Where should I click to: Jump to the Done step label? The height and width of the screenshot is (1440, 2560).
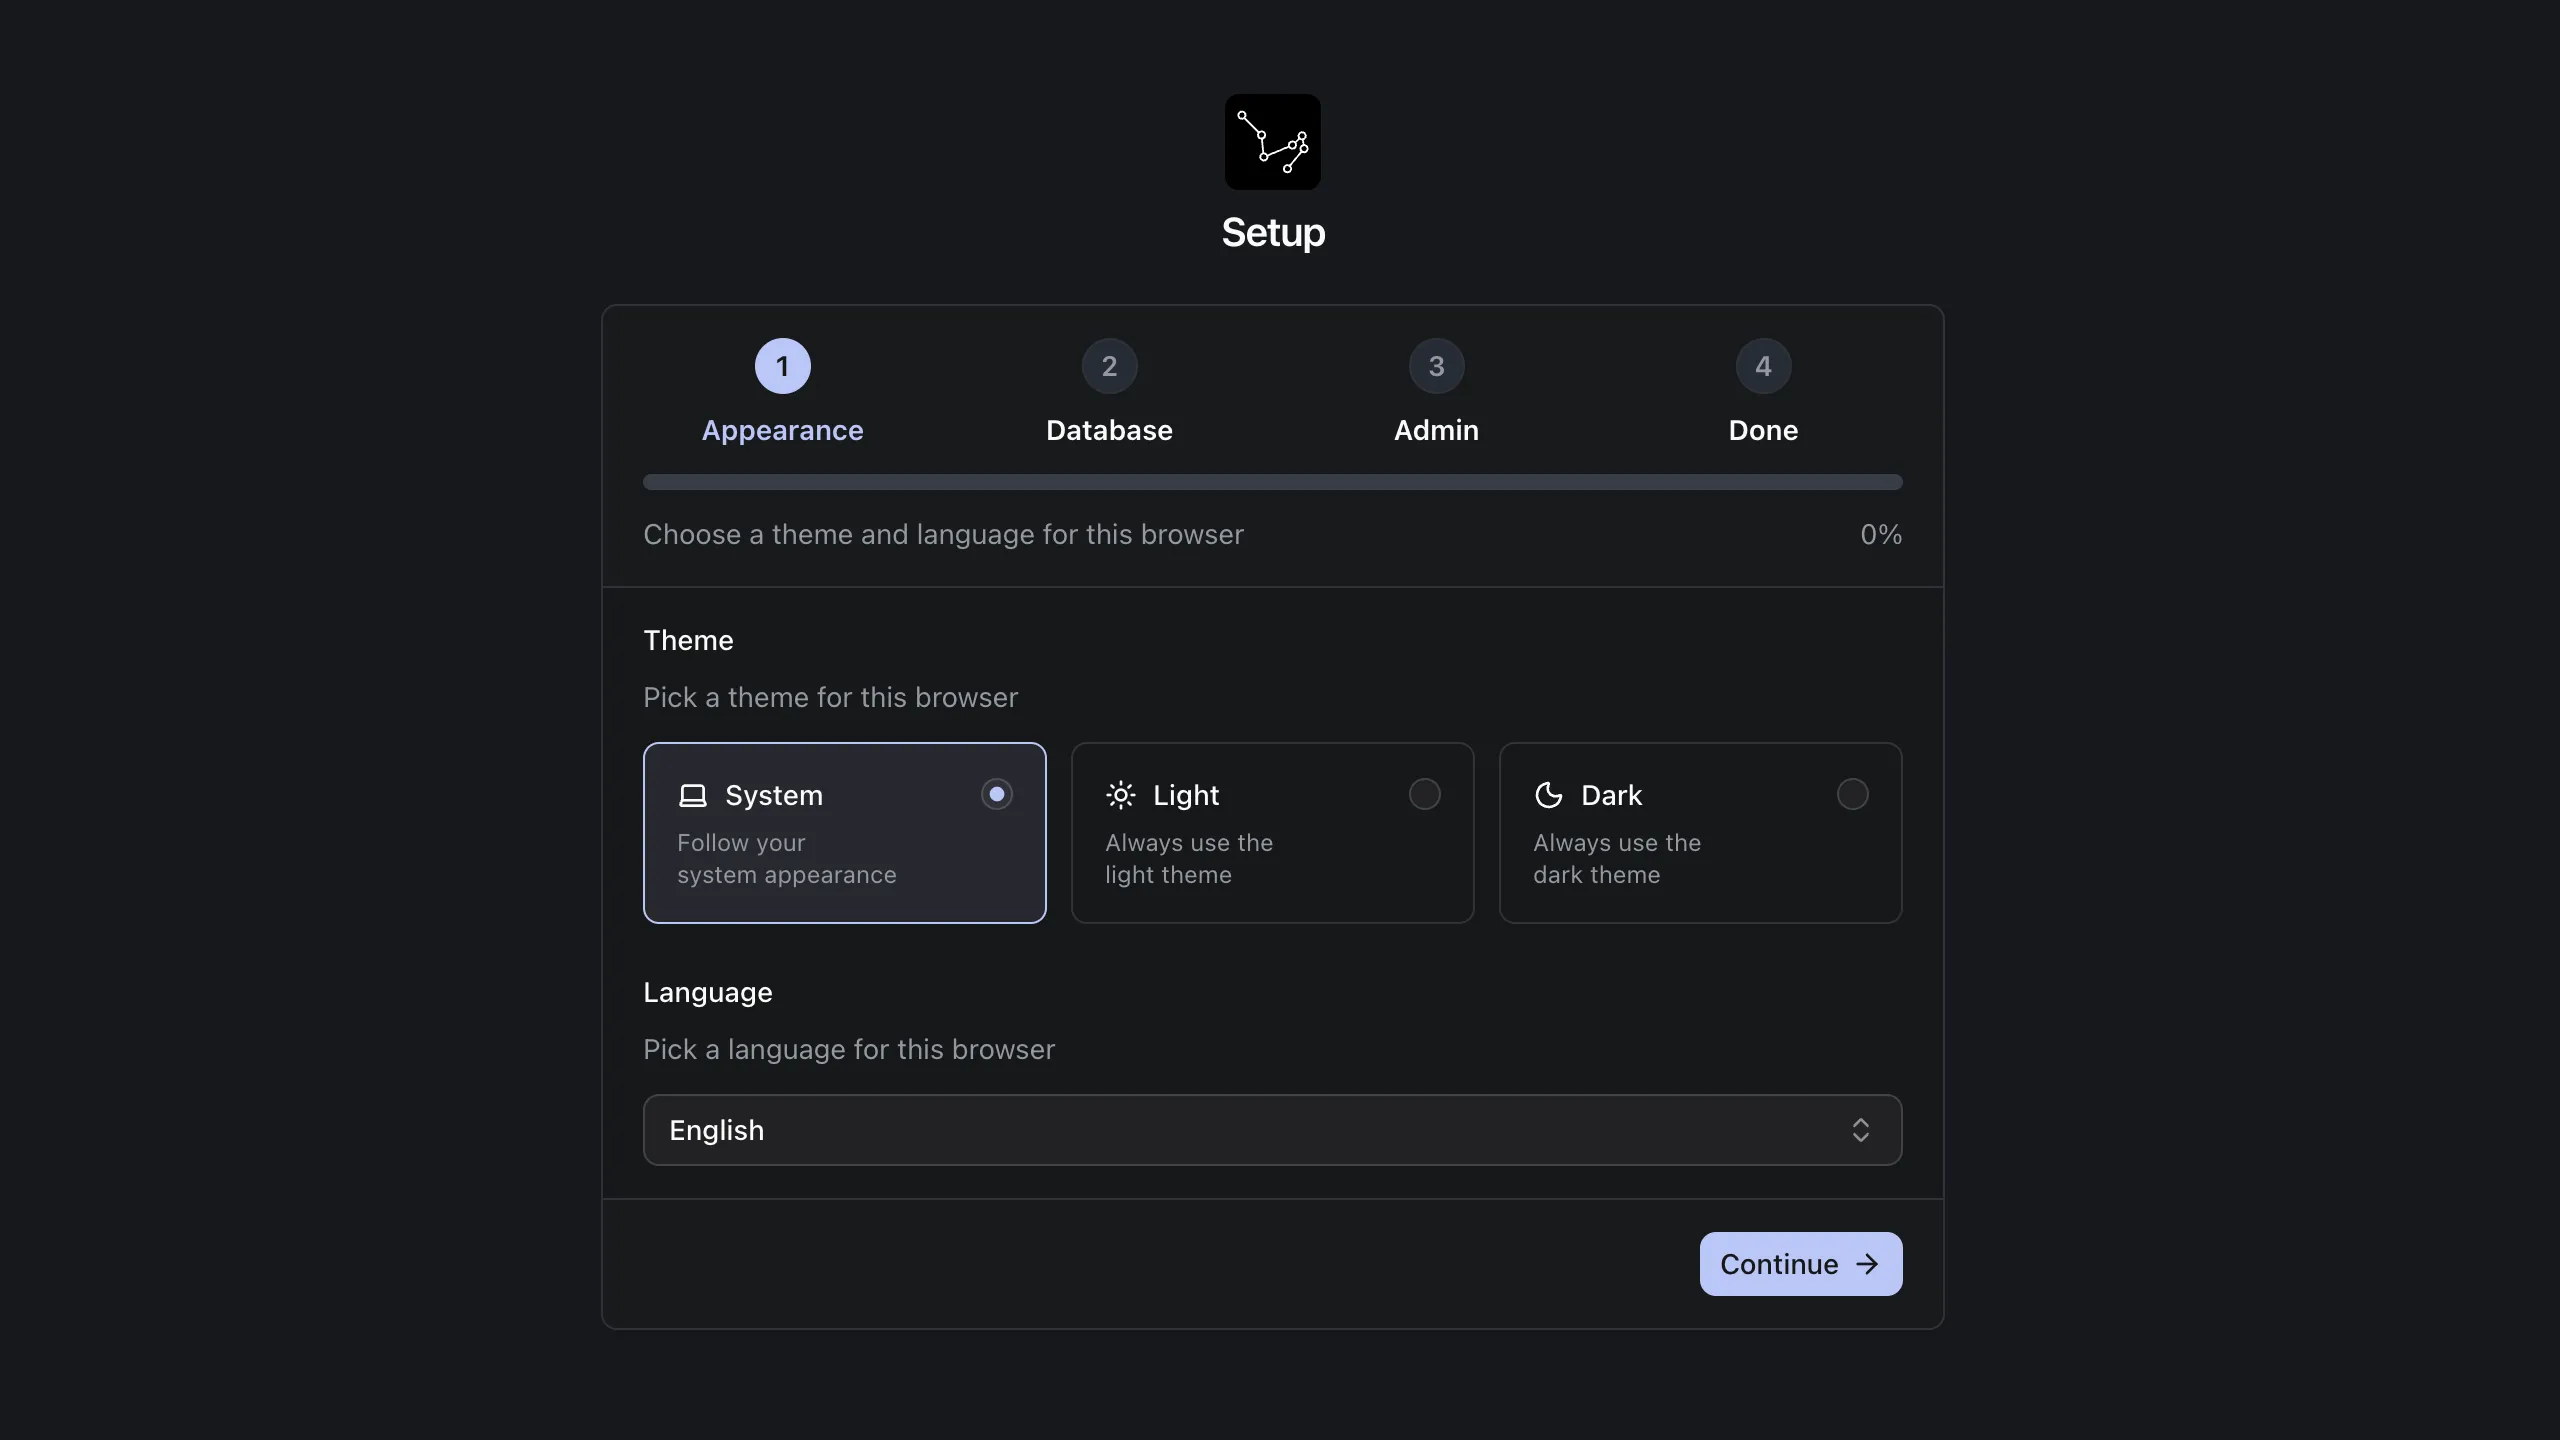pos(1763,430)
